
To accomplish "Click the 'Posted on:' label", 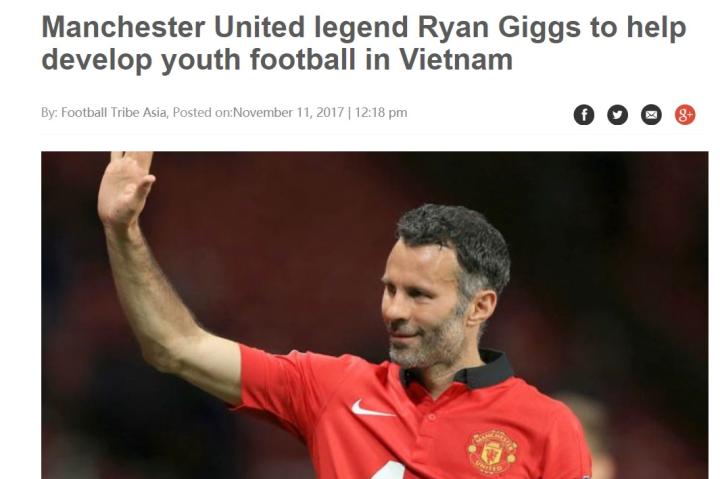I will point(202,113).
